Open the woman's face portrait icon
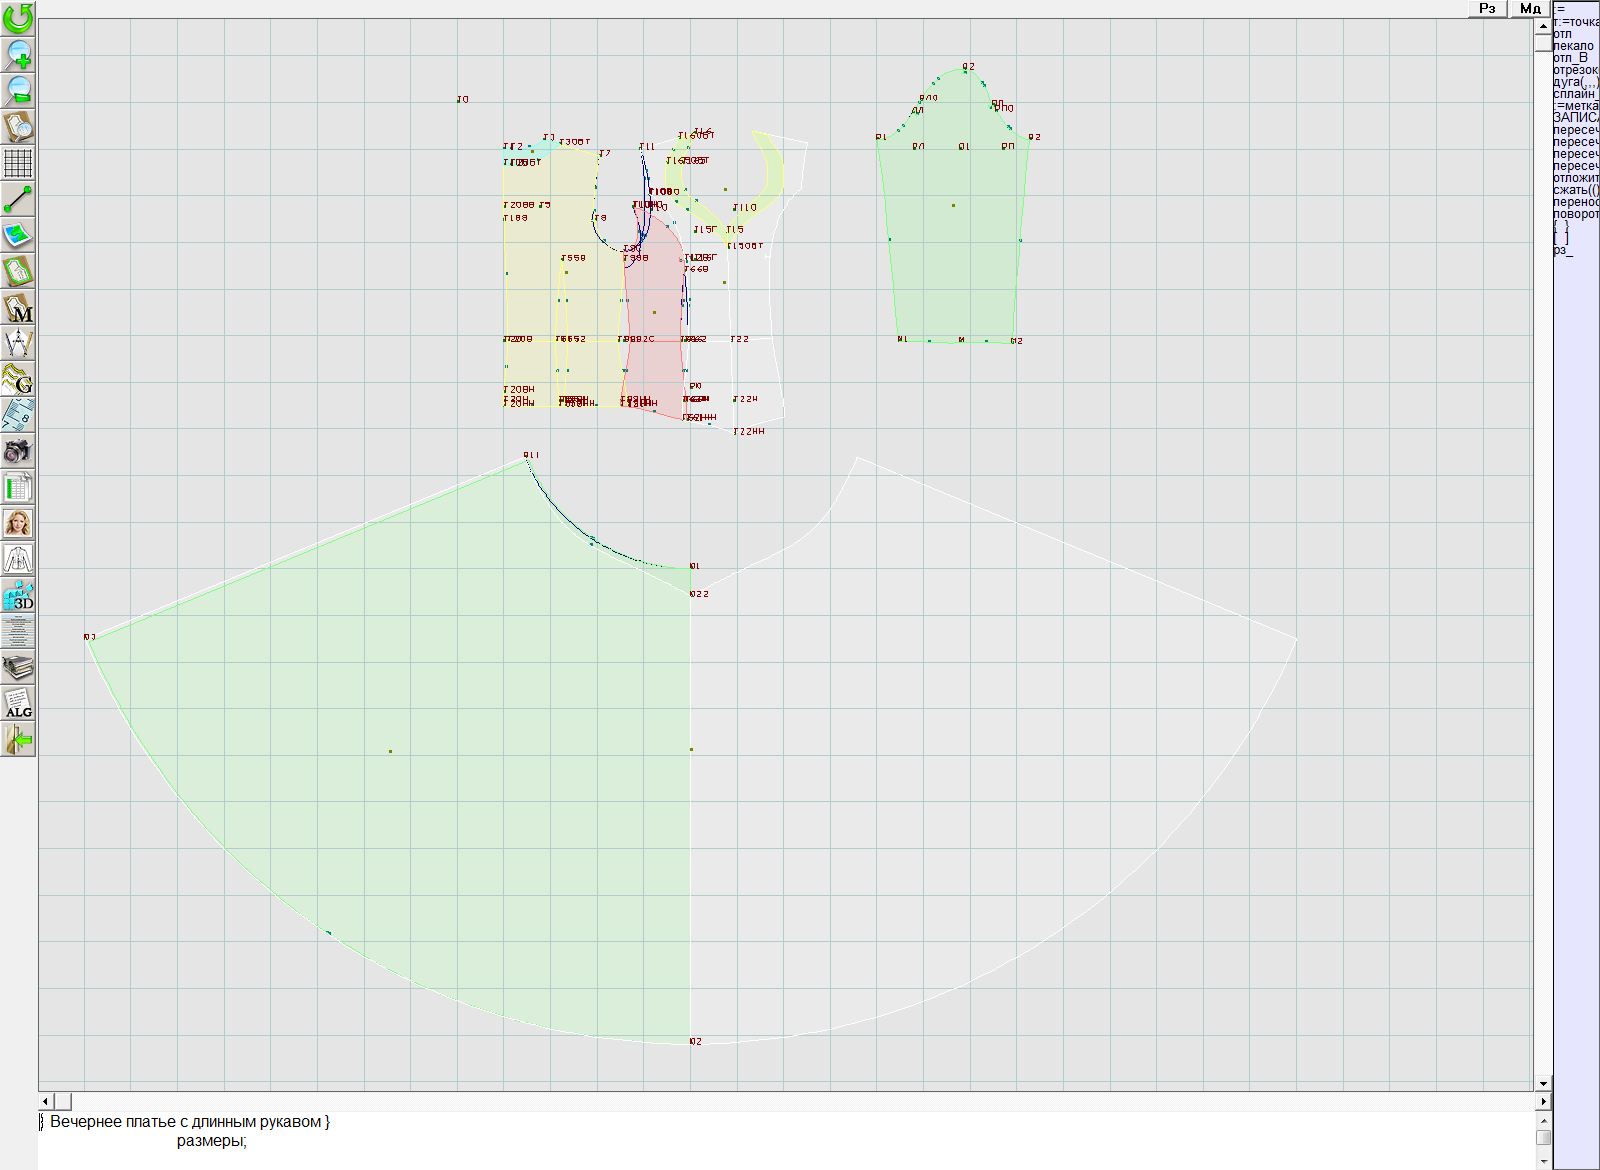 click(18, 523)
